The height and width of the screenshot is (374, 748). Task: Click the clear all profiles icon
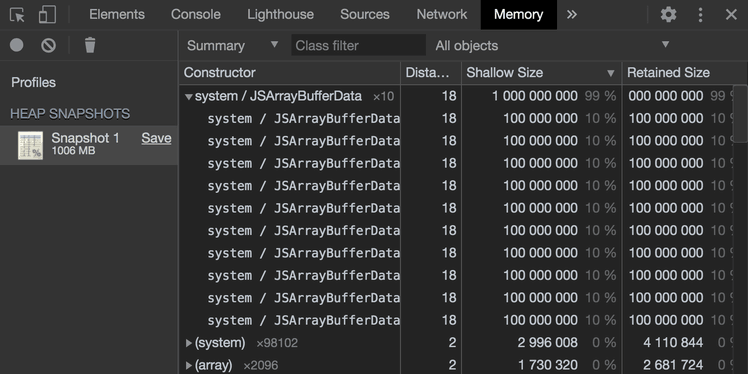48,45
